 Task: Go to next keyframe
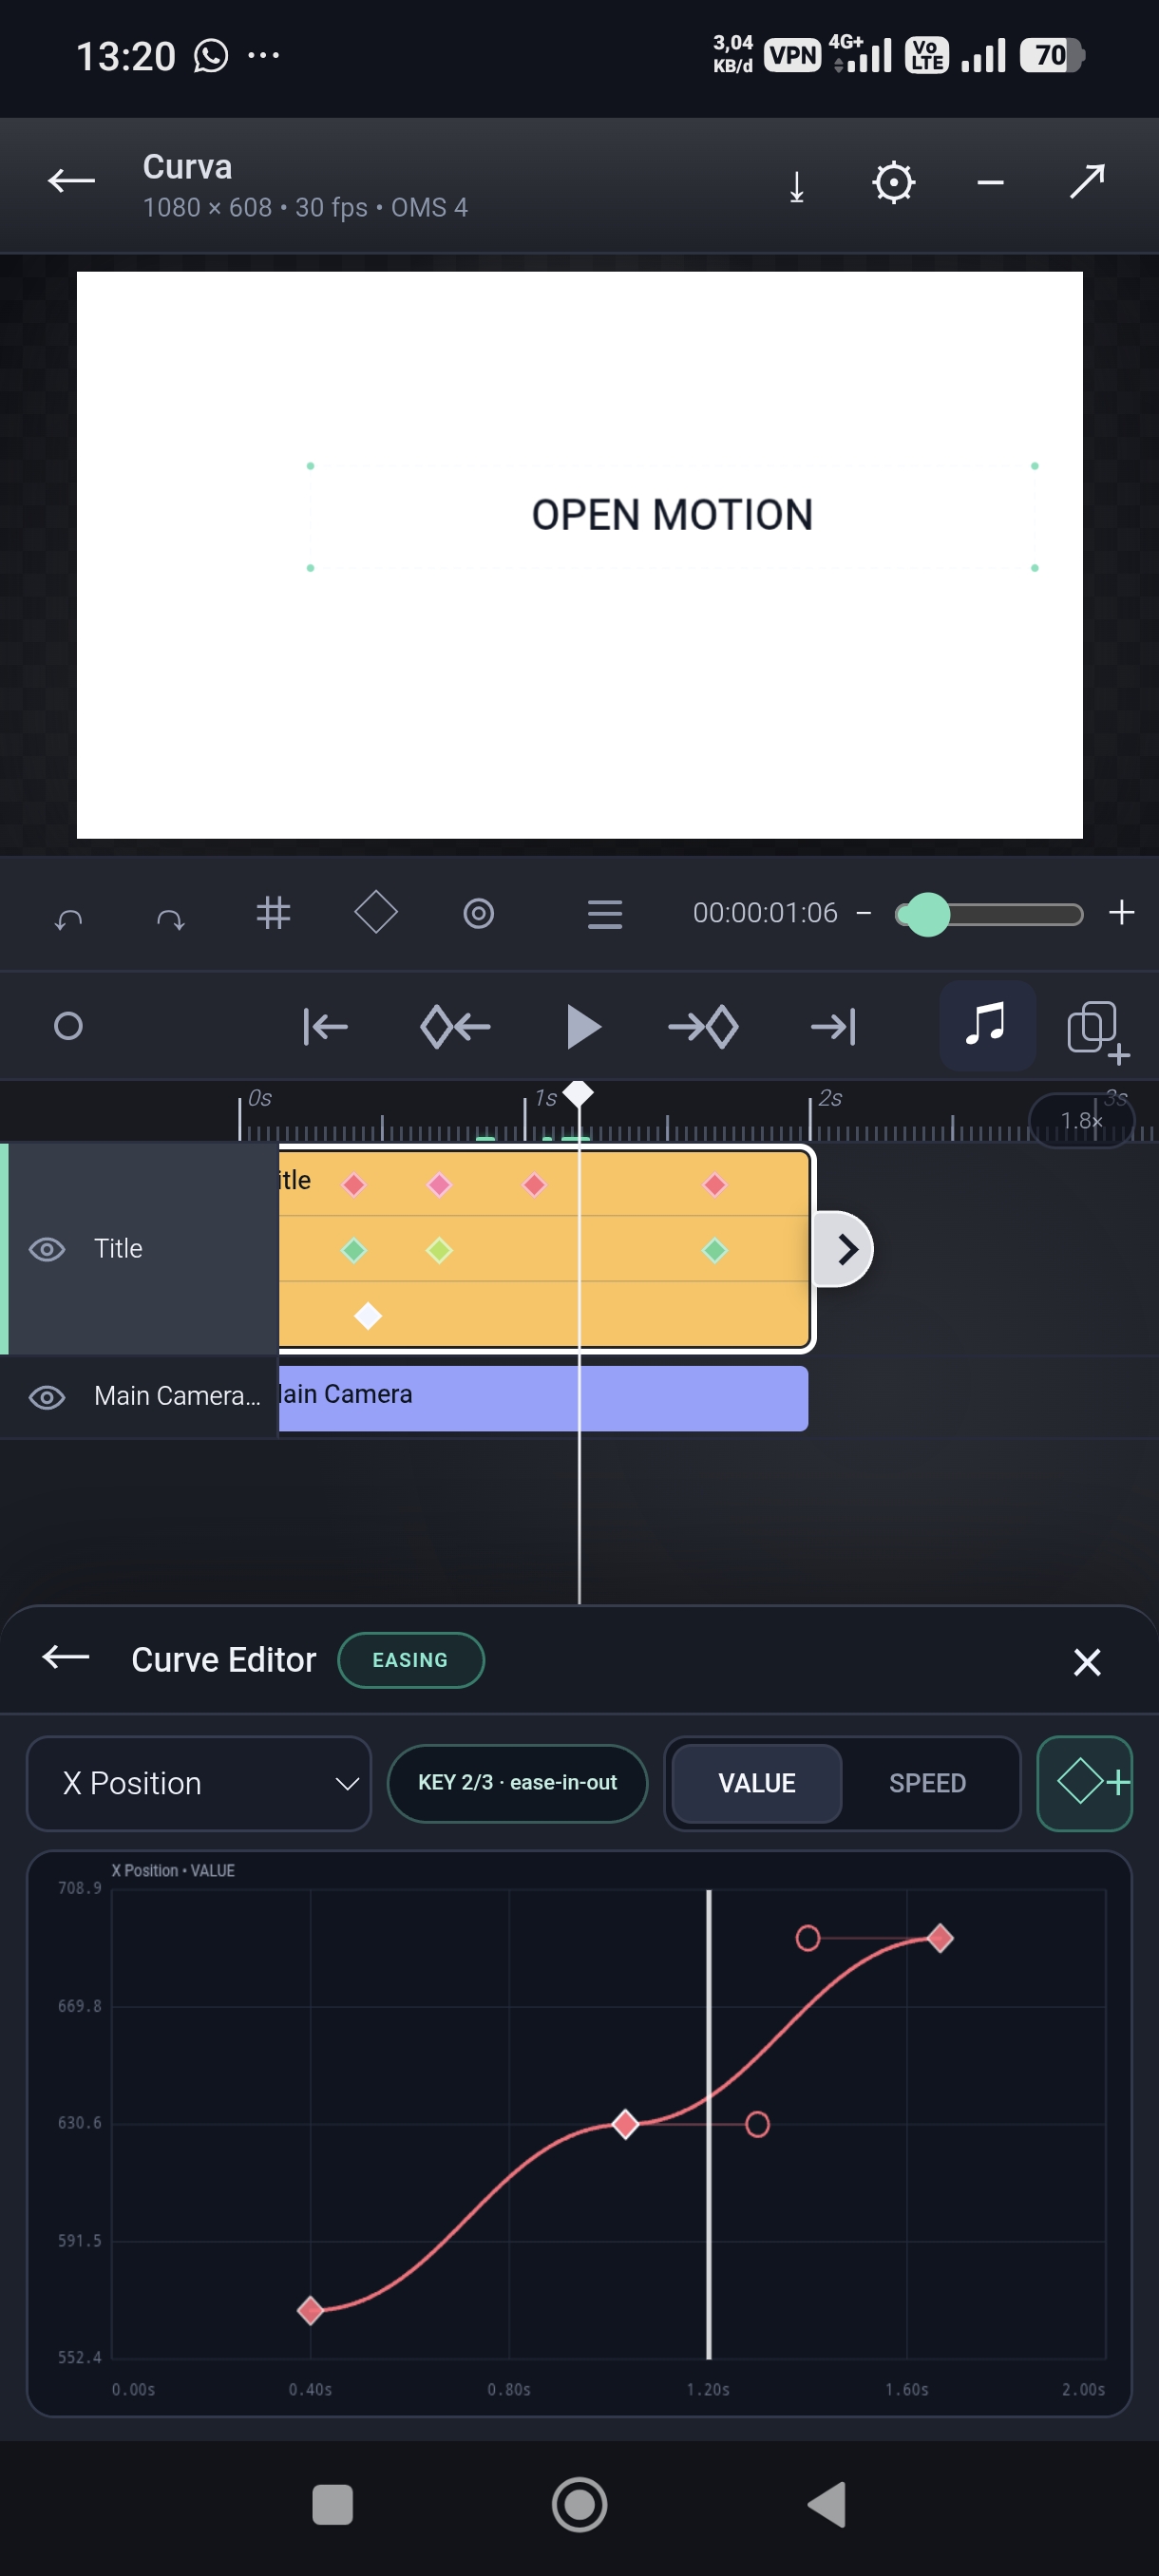click(703, 1027)
